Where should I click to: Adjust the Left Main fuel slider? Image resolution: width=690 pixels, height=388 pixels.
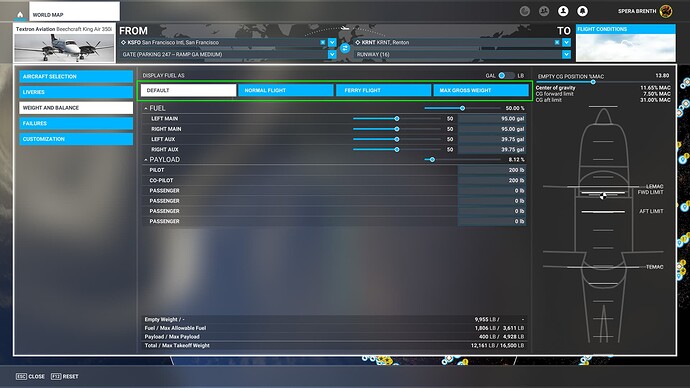[x=396, y=118]
